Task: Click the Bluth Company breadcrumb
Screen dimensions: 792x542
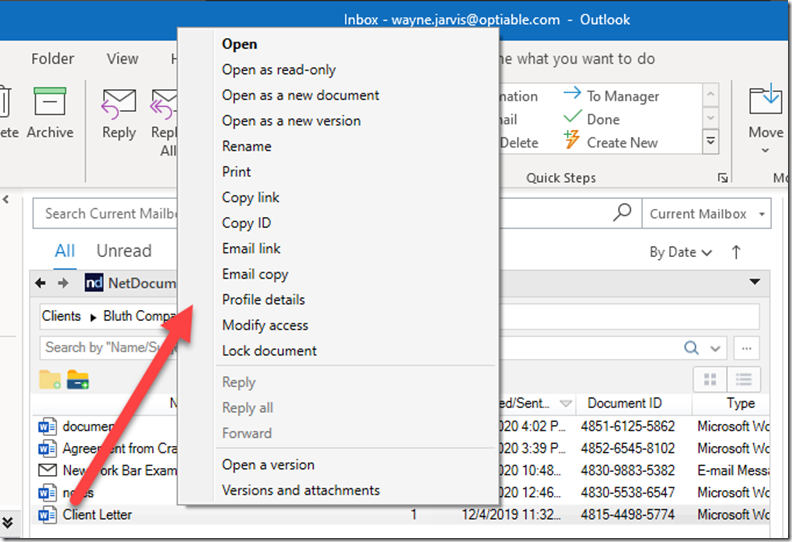Action: point(140,316)
